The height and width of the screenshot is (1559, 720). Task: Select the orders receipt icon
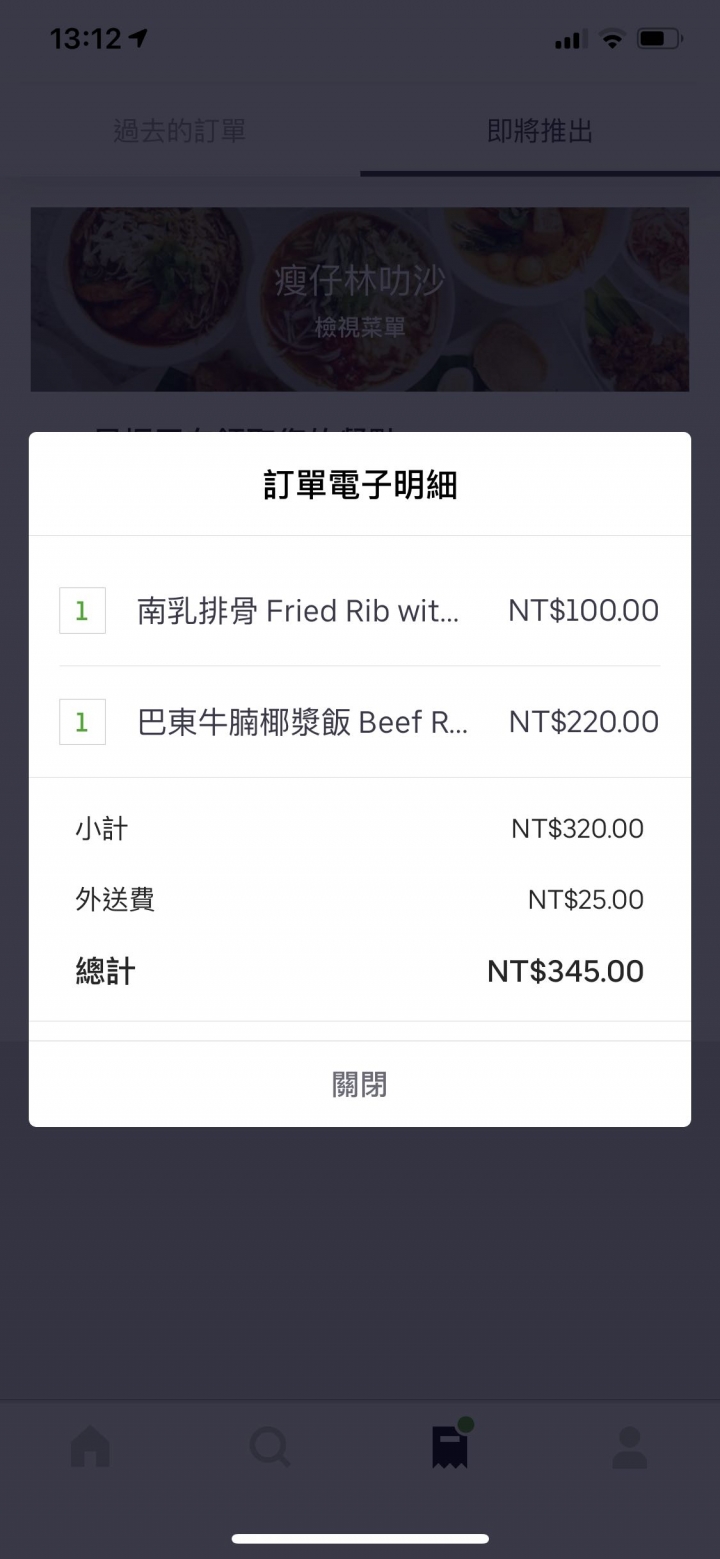pyautogui.click(x=450, y=1446)
